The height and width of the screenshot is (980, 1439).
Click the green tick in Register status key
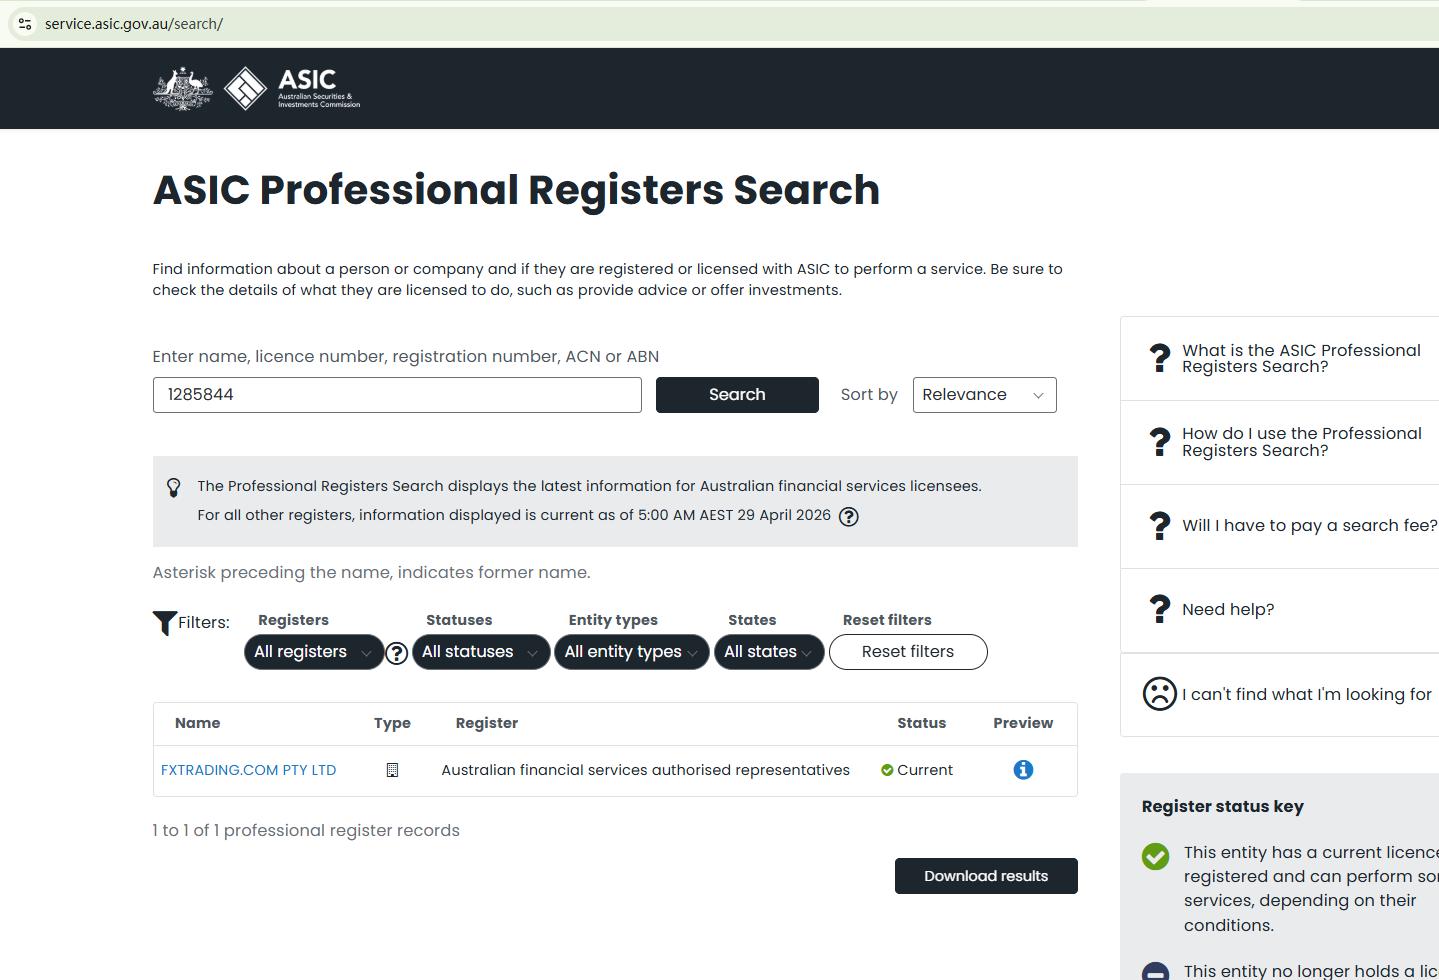(1156, 857)
